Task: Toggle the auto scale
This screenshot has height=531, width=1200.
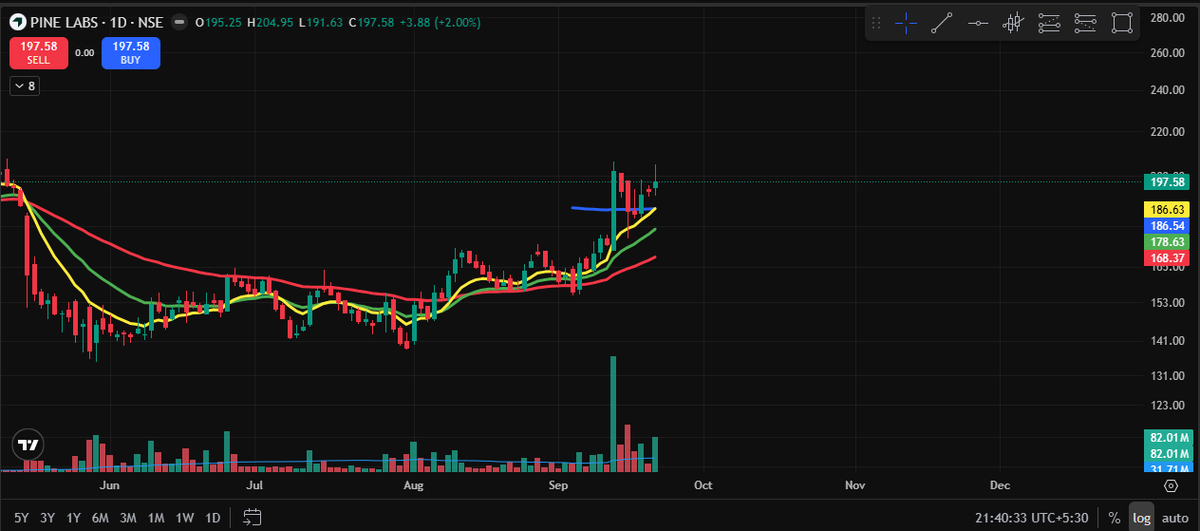Action: pos(1174,517)
